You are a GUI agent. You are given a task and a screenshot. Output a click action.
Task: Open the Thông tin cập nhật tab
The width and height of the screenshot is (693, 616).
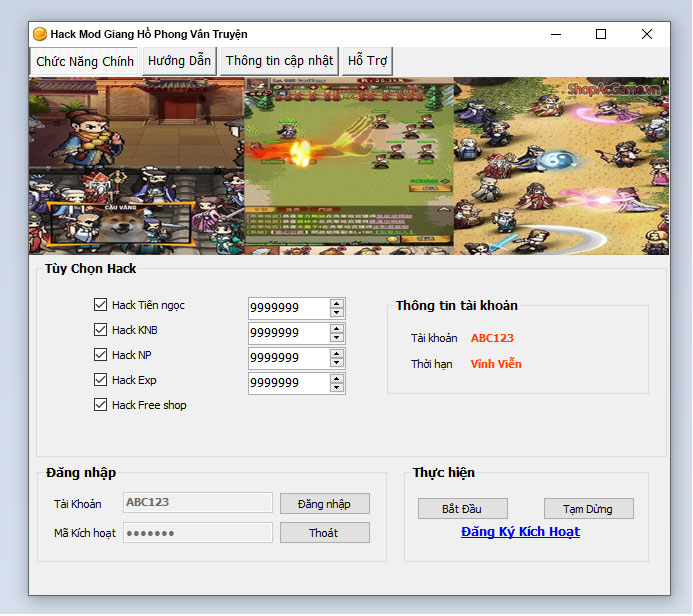279,61
